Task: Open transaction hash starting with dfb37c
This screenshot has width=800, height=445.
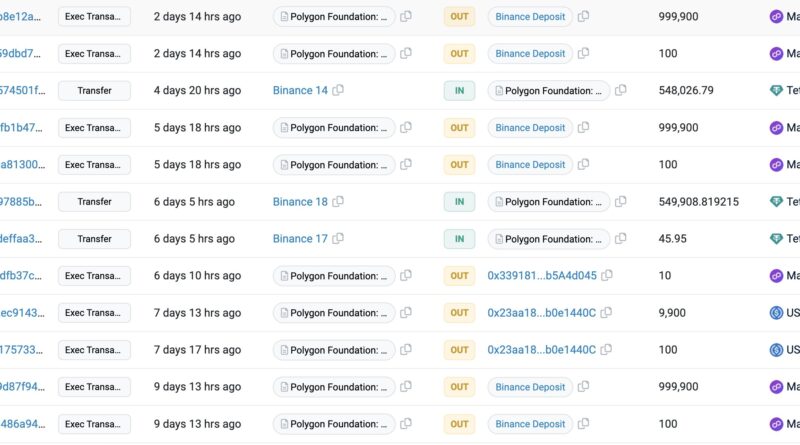Action: pos(22,276)
